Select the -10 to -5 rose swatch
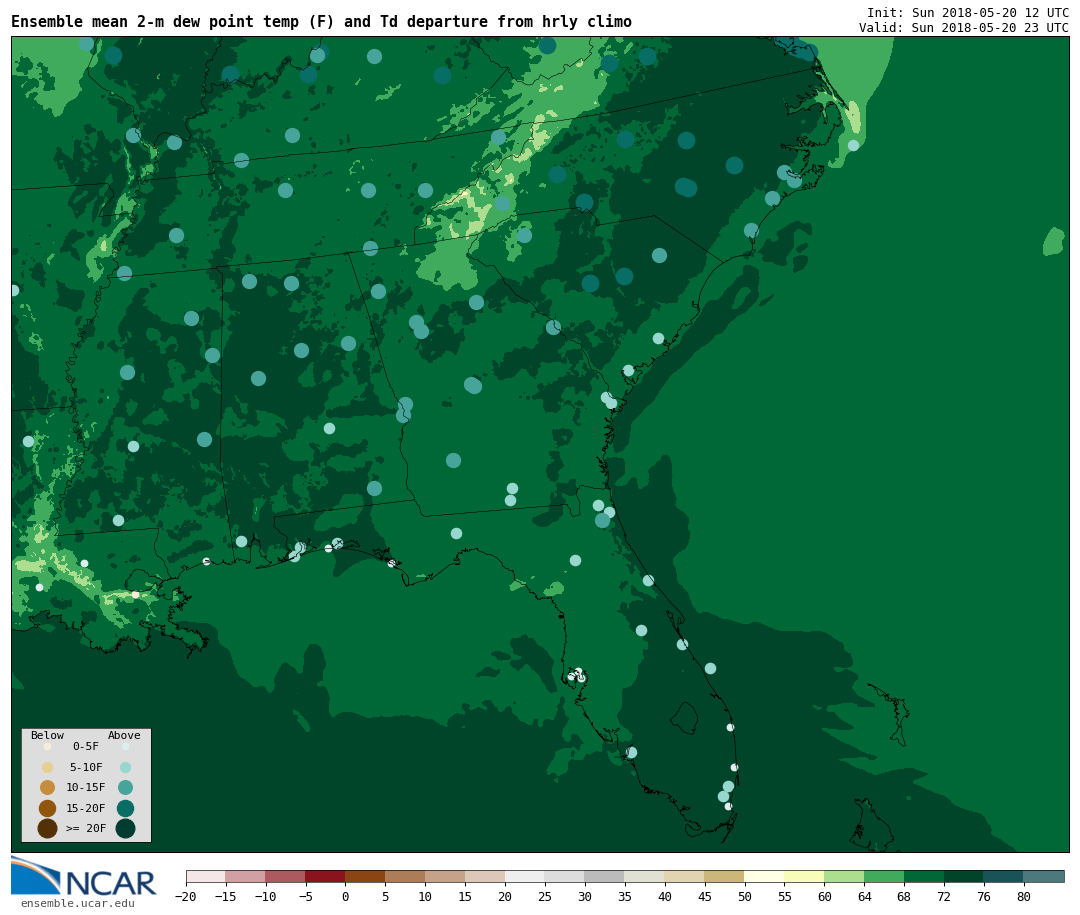This screenshot has height=915, width=1080. click(286, 876)
